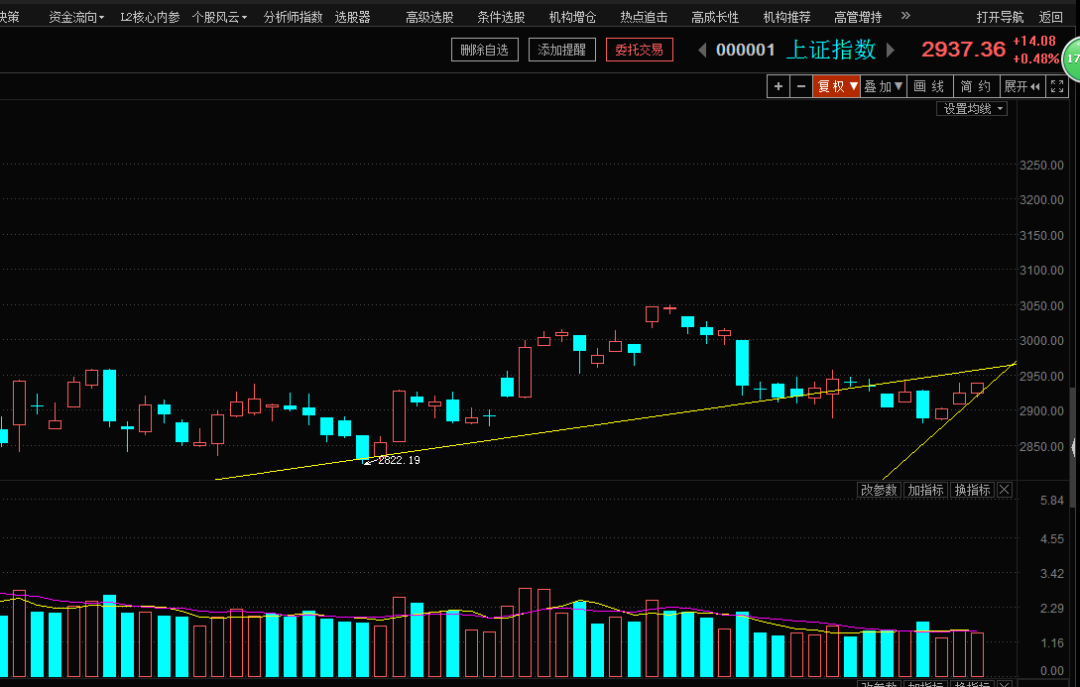Click 换指标 to switch indicator

point(972,489)
